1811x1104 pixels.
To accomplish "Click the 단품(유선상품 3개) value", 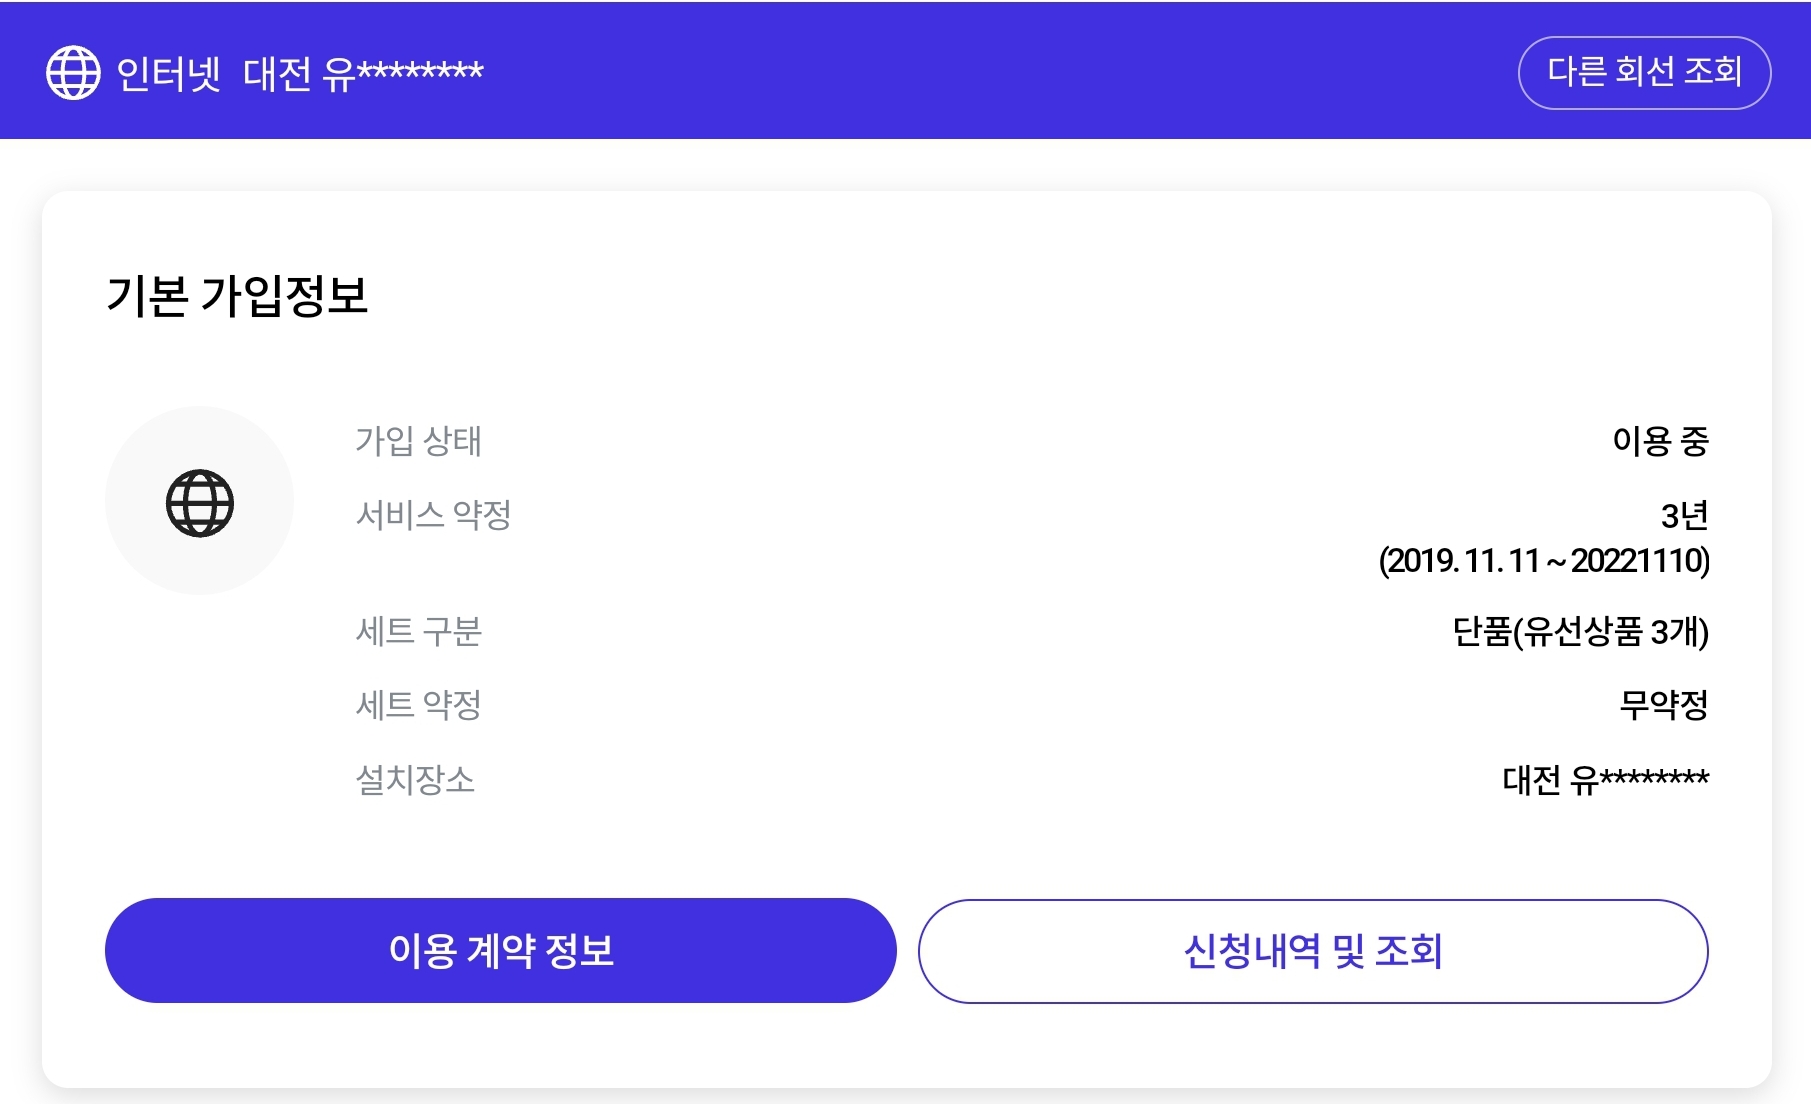I will coord(1580,631).
